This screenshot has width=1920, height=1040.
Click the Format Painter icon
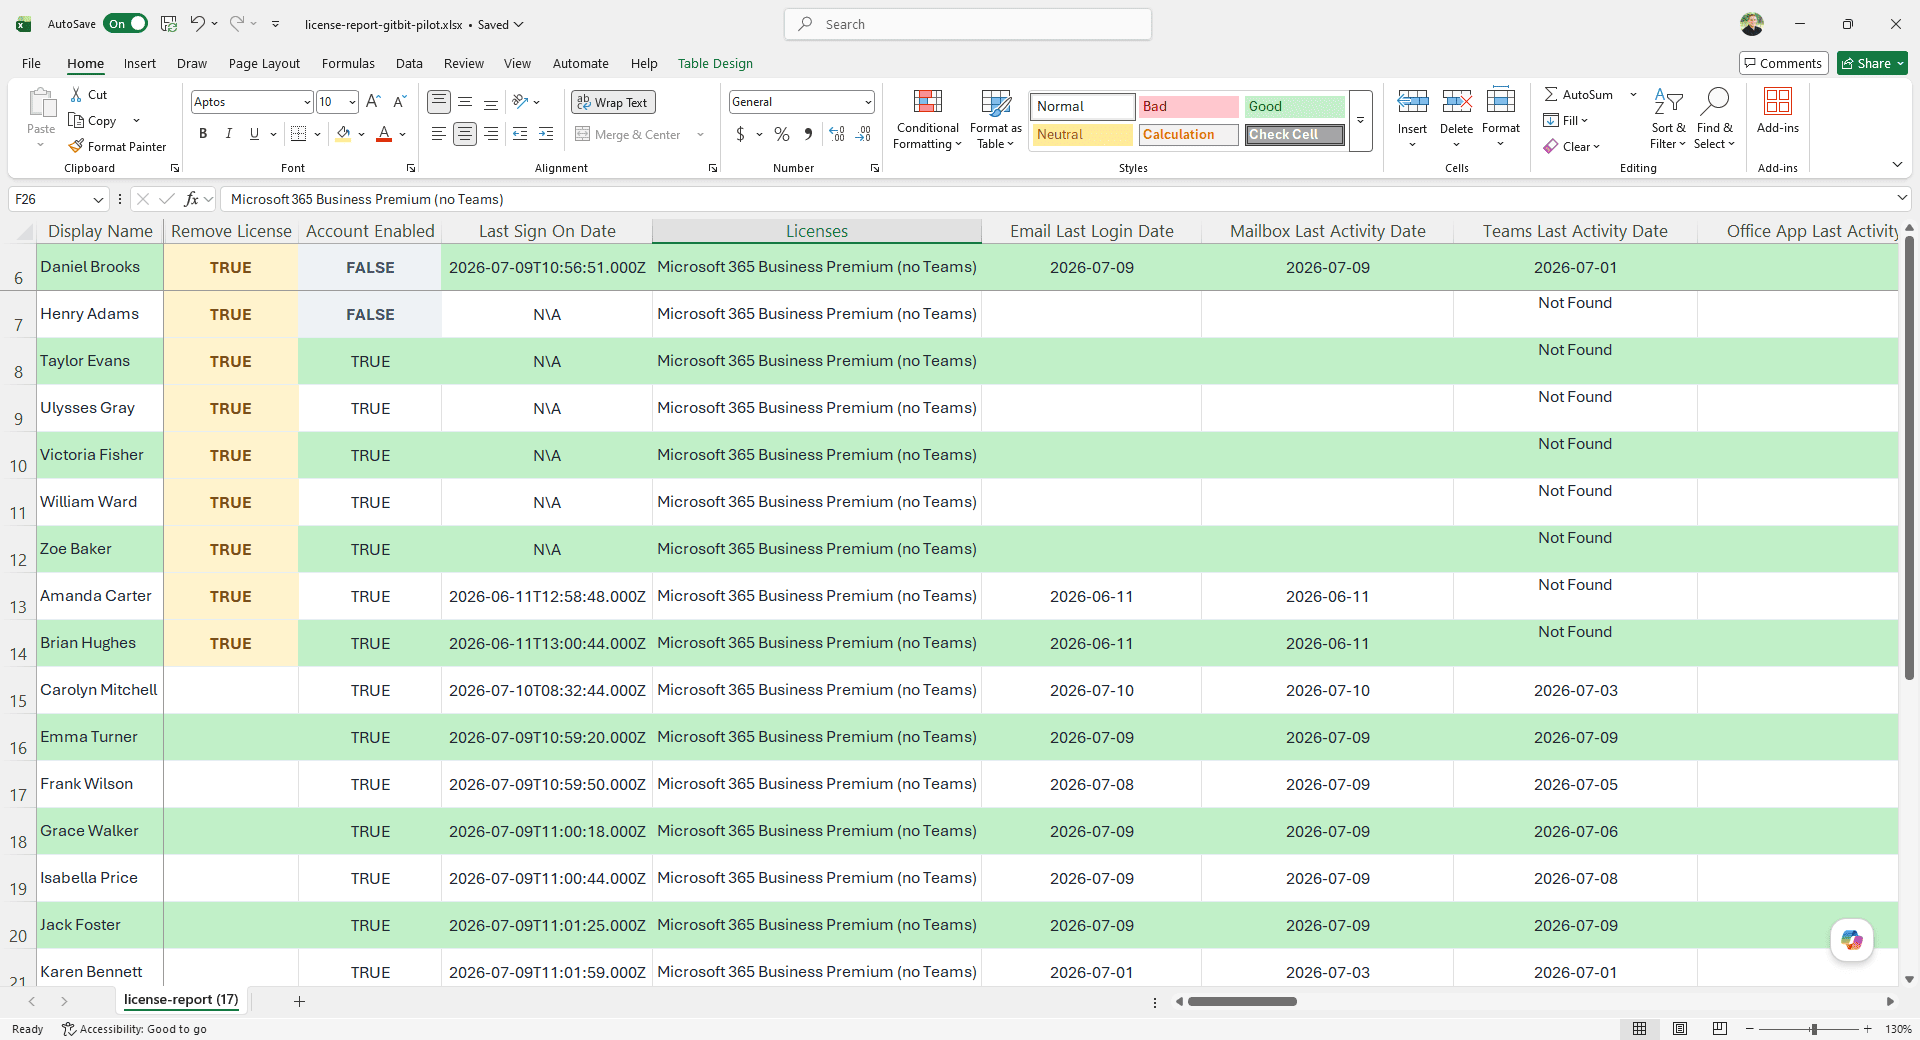pyautogui.click(x=77, y=146)
